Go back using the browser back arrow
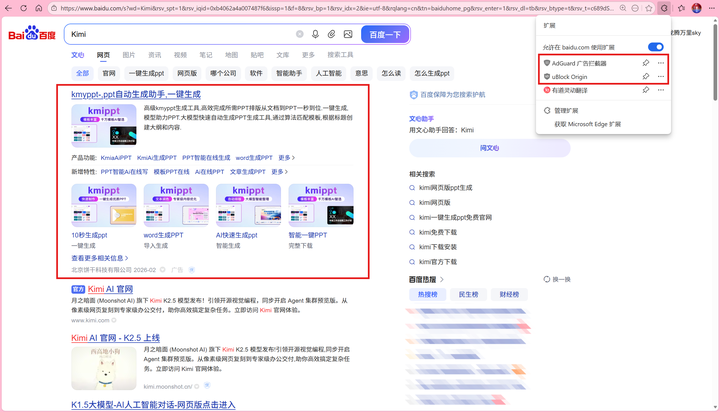 (8, 8)
